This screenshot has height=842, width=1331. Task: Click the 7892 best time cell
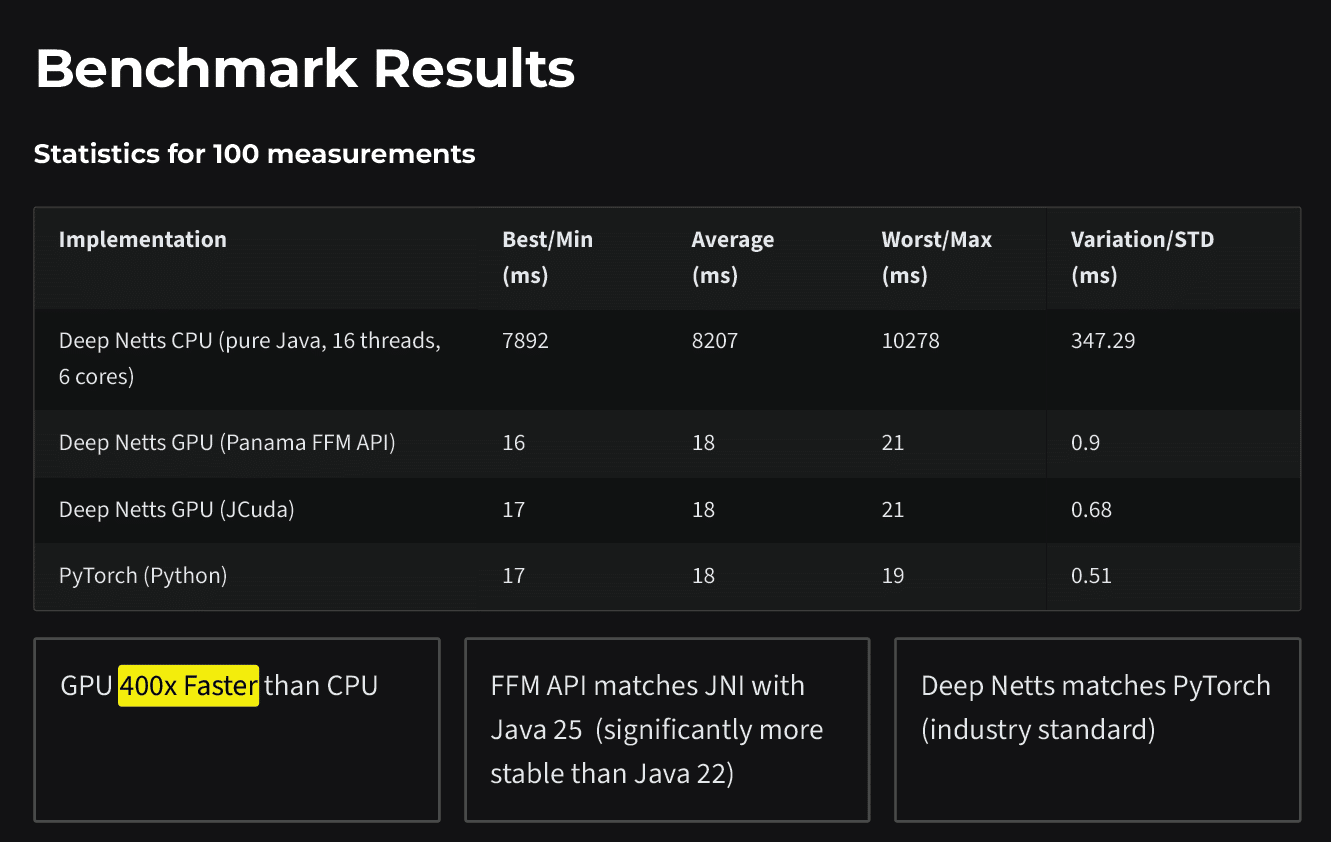coord(526,341)
